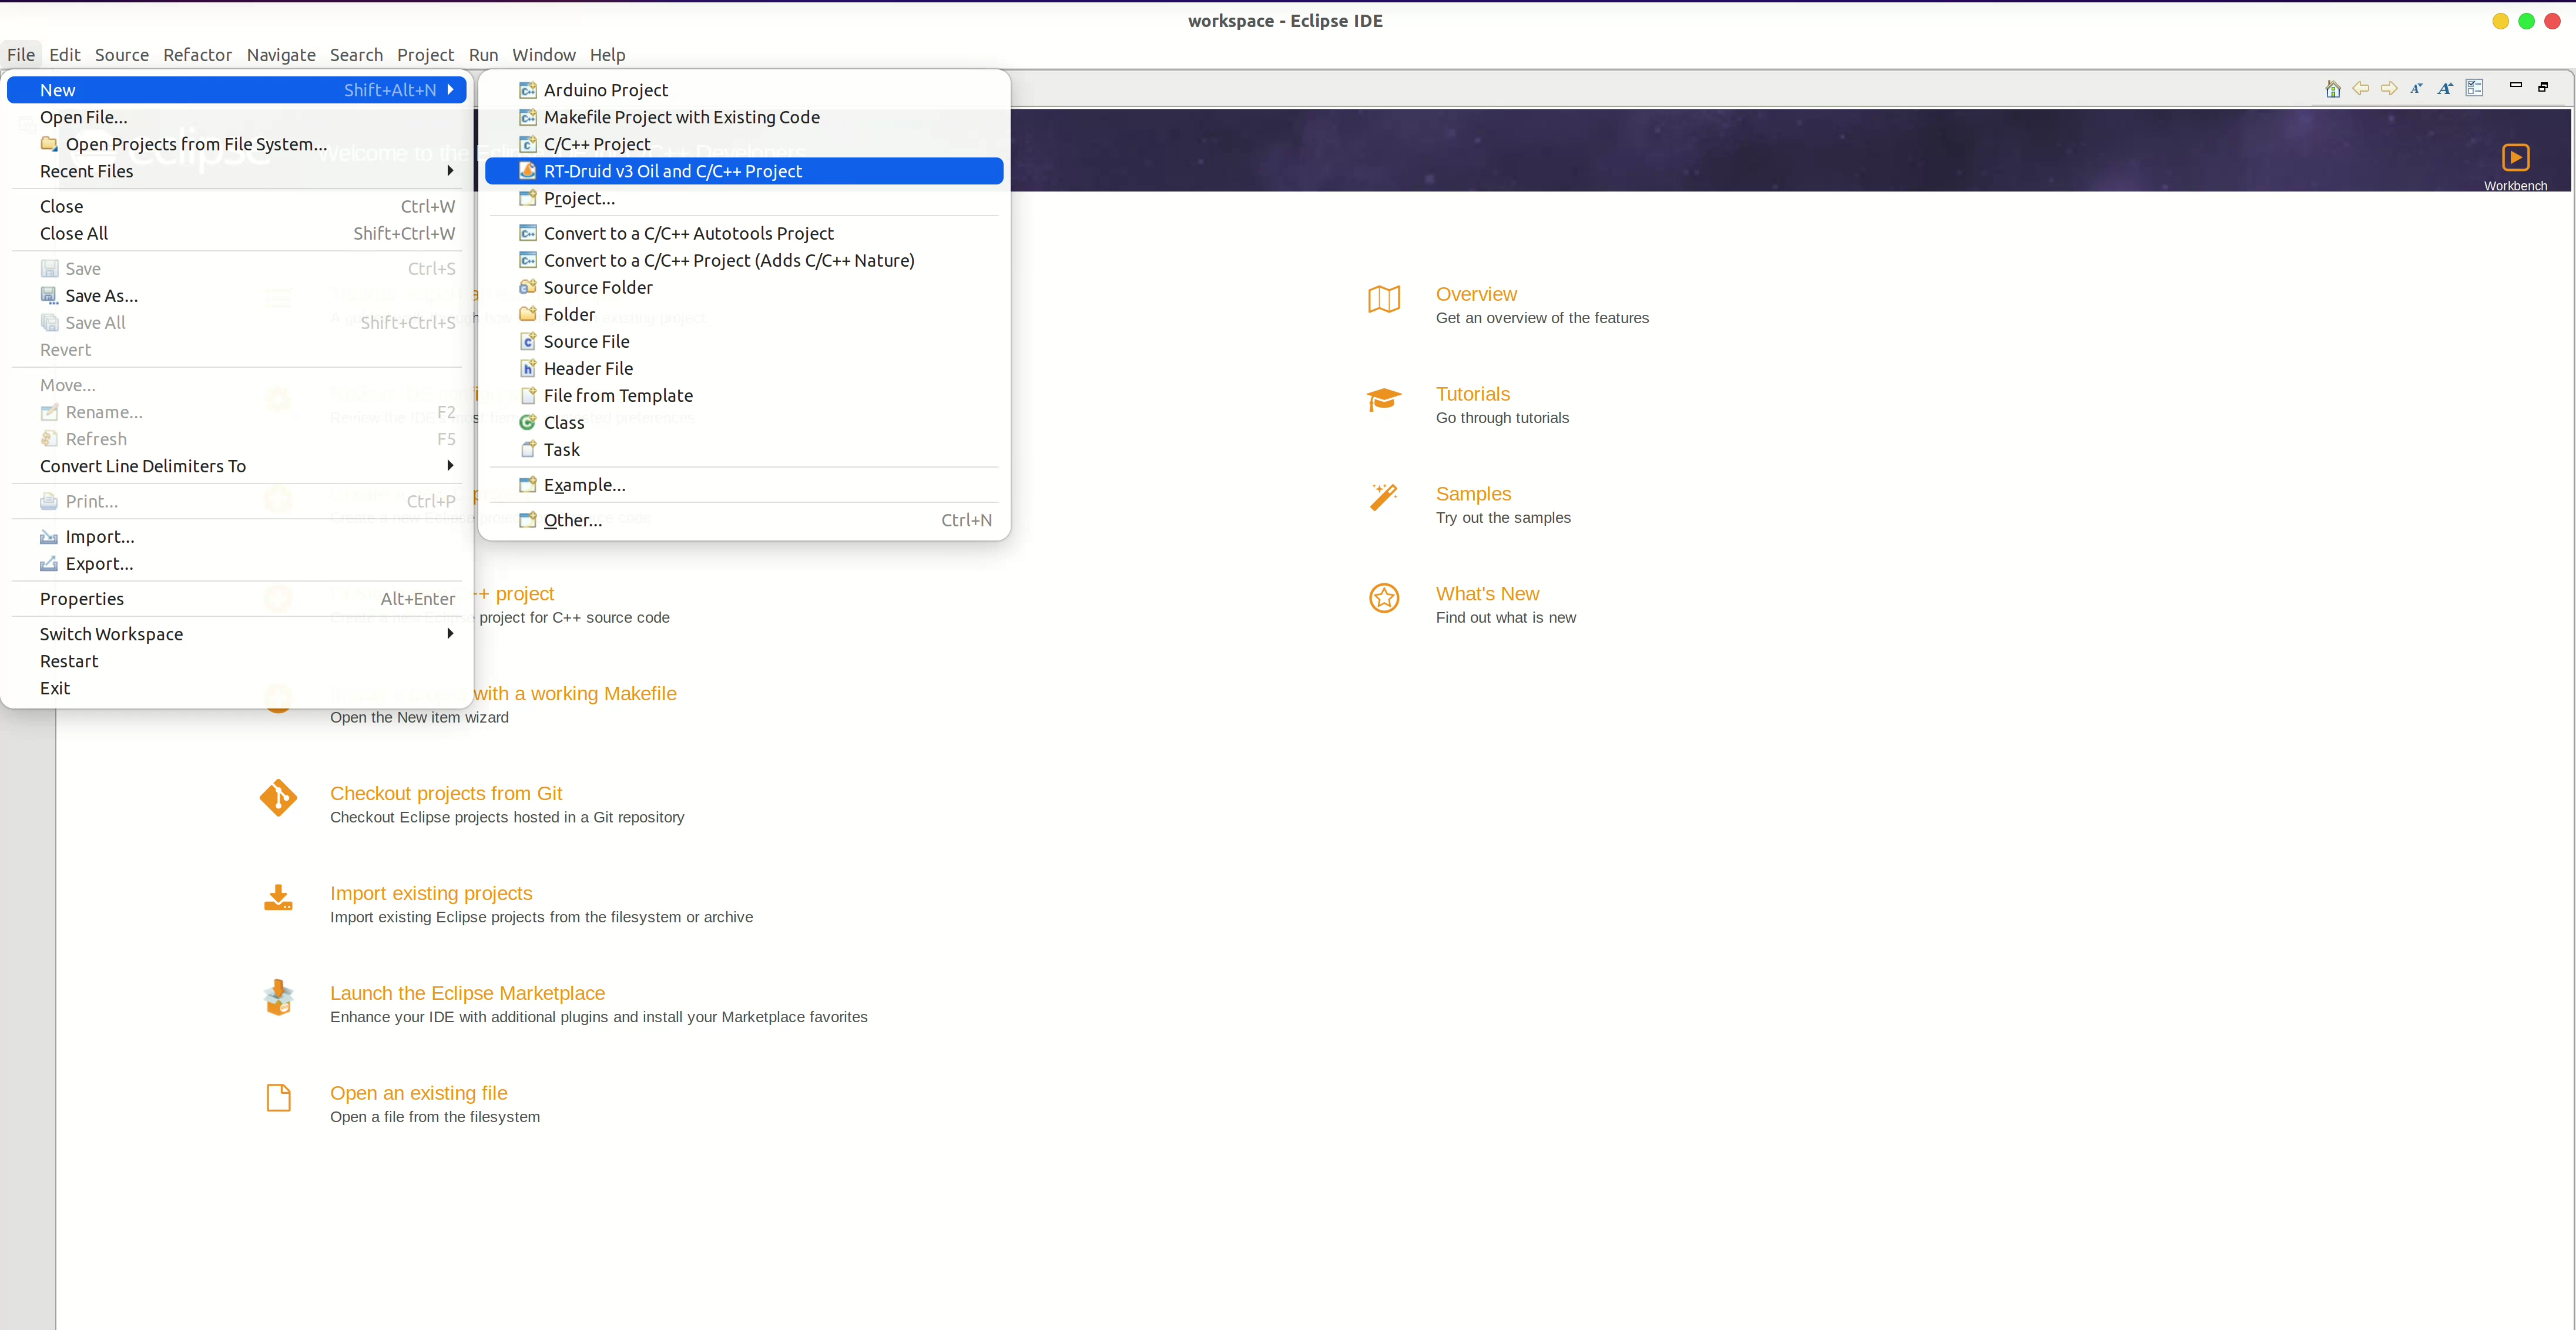Click the Import existing projects download icon

278,898
